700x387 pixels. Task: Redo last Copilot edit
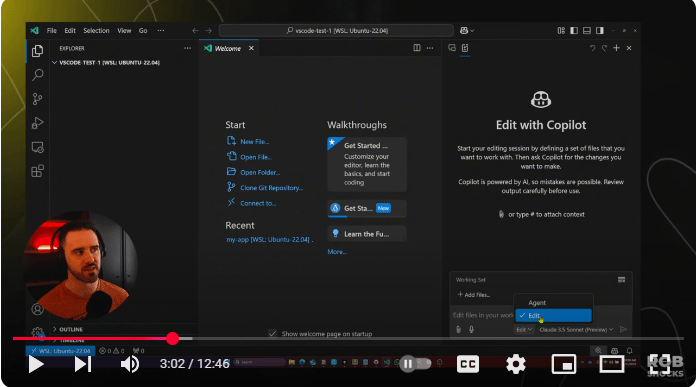604,48
